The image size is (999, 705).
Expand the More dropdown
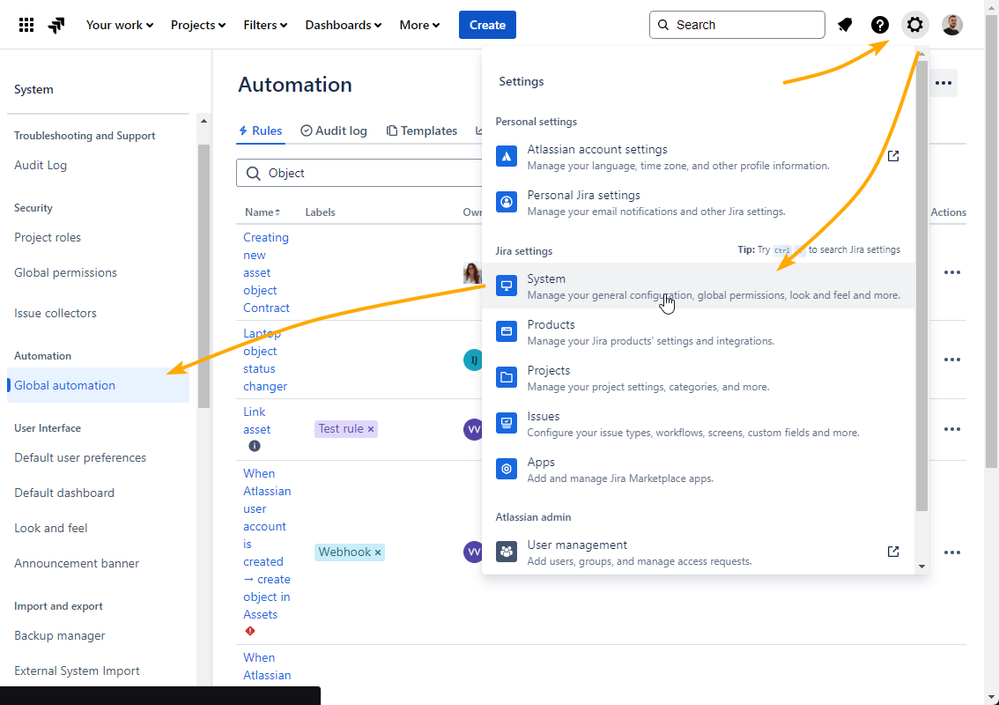pos(420,25)
